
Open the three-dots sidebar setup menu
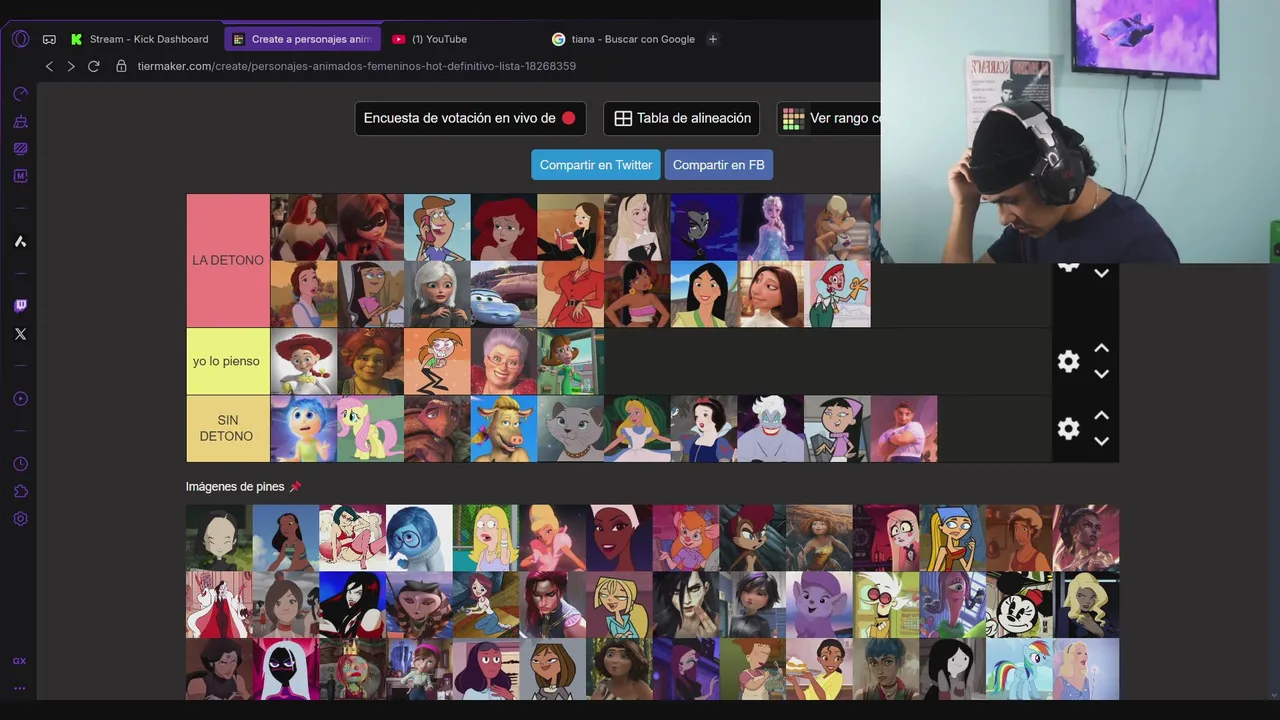point(20,688)
